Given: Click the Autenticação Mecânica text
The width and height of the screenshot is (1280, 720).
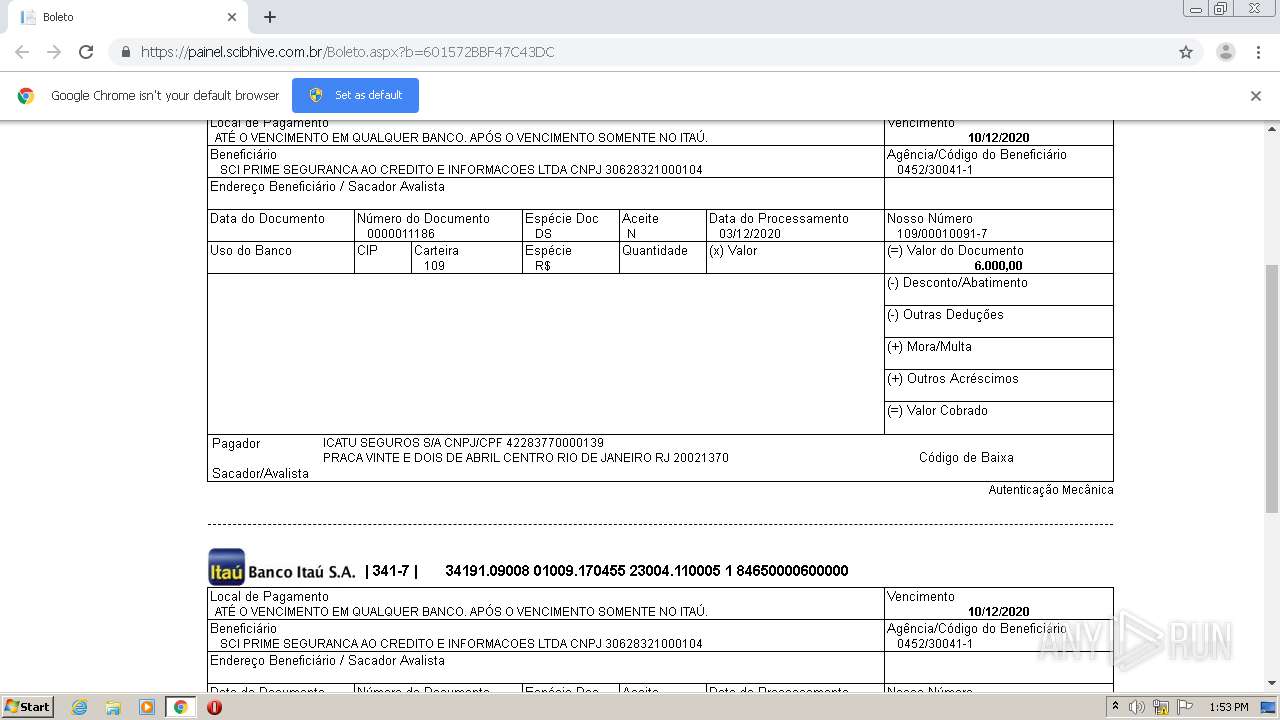Looking at the screenshot, I should point(1050,490).
